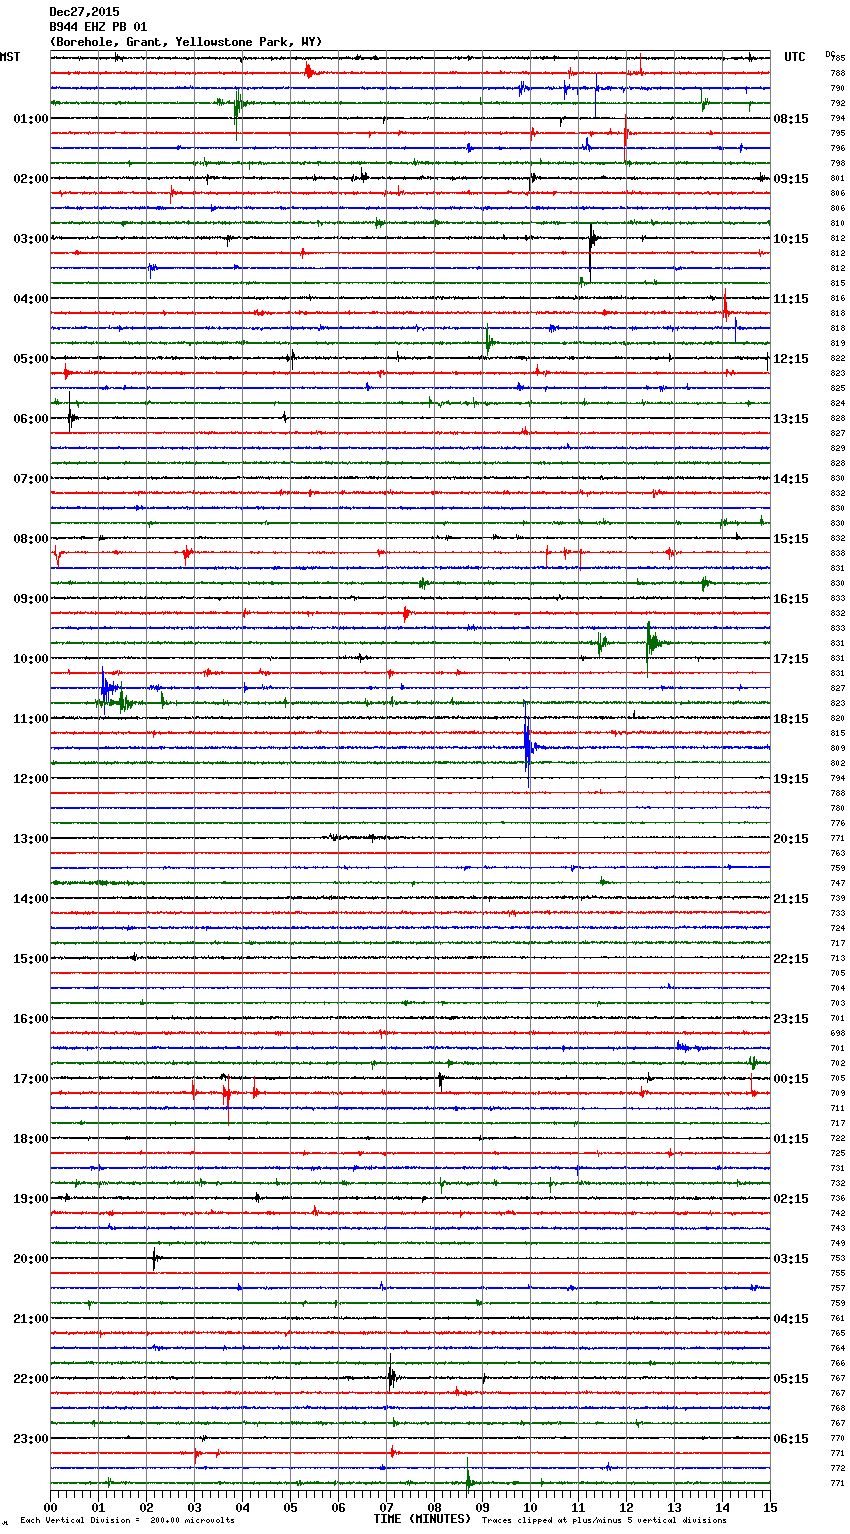
Task: Click UTC time label '08:15'
Action: (x=791, y=119)
